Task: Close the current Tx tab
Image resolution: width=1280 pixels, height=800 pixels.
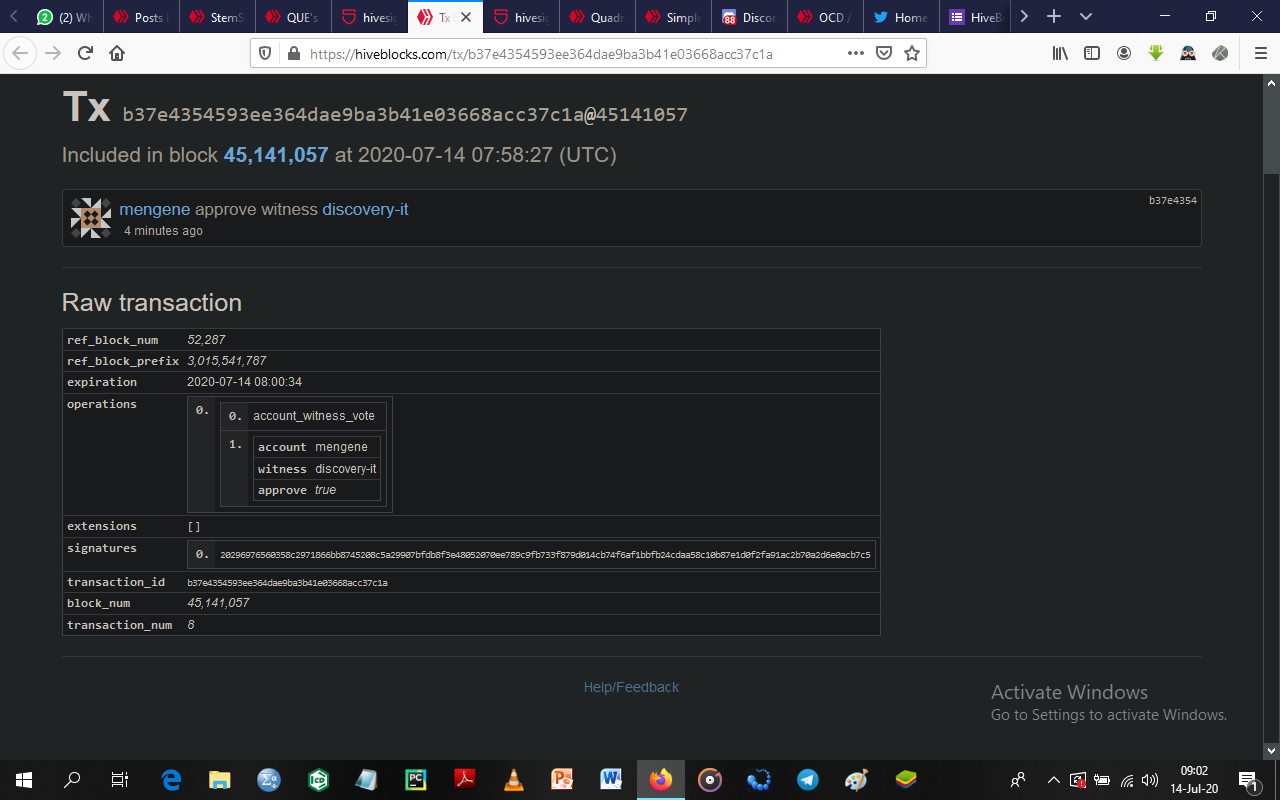Action: [x=465, y=17]
